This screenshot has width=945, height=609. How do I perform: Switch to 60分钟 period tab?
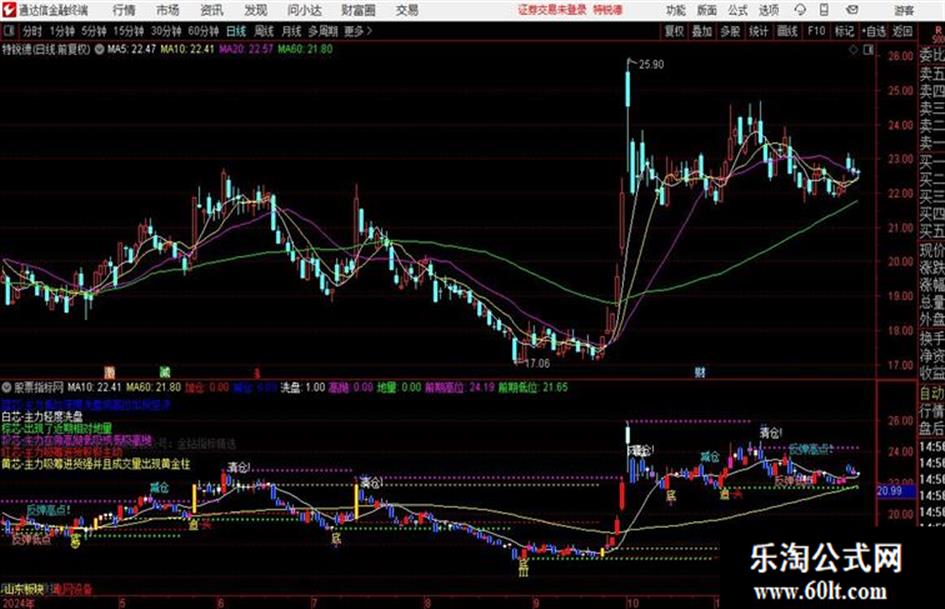pos(203,31)
